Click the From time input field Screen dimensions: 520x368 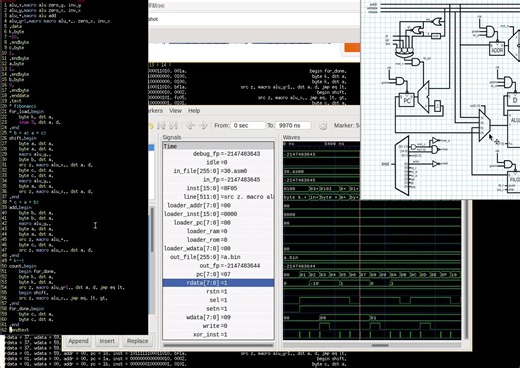248,126
